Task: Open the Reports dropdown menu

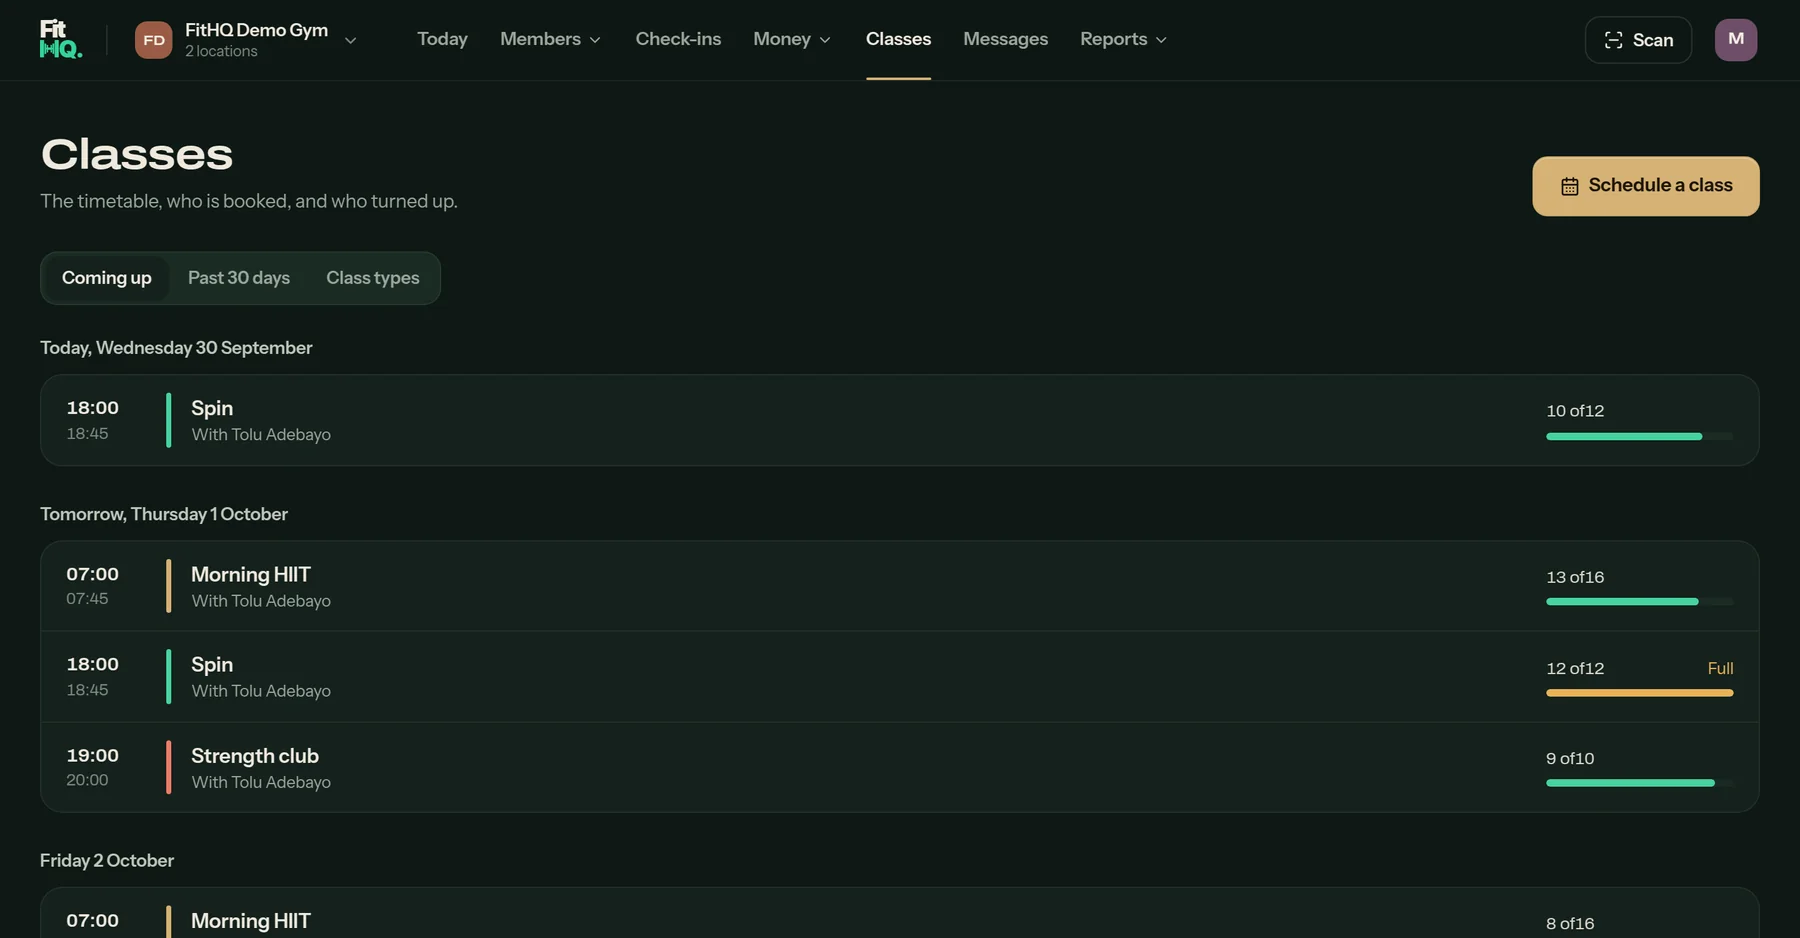Action: (1123, 39)
